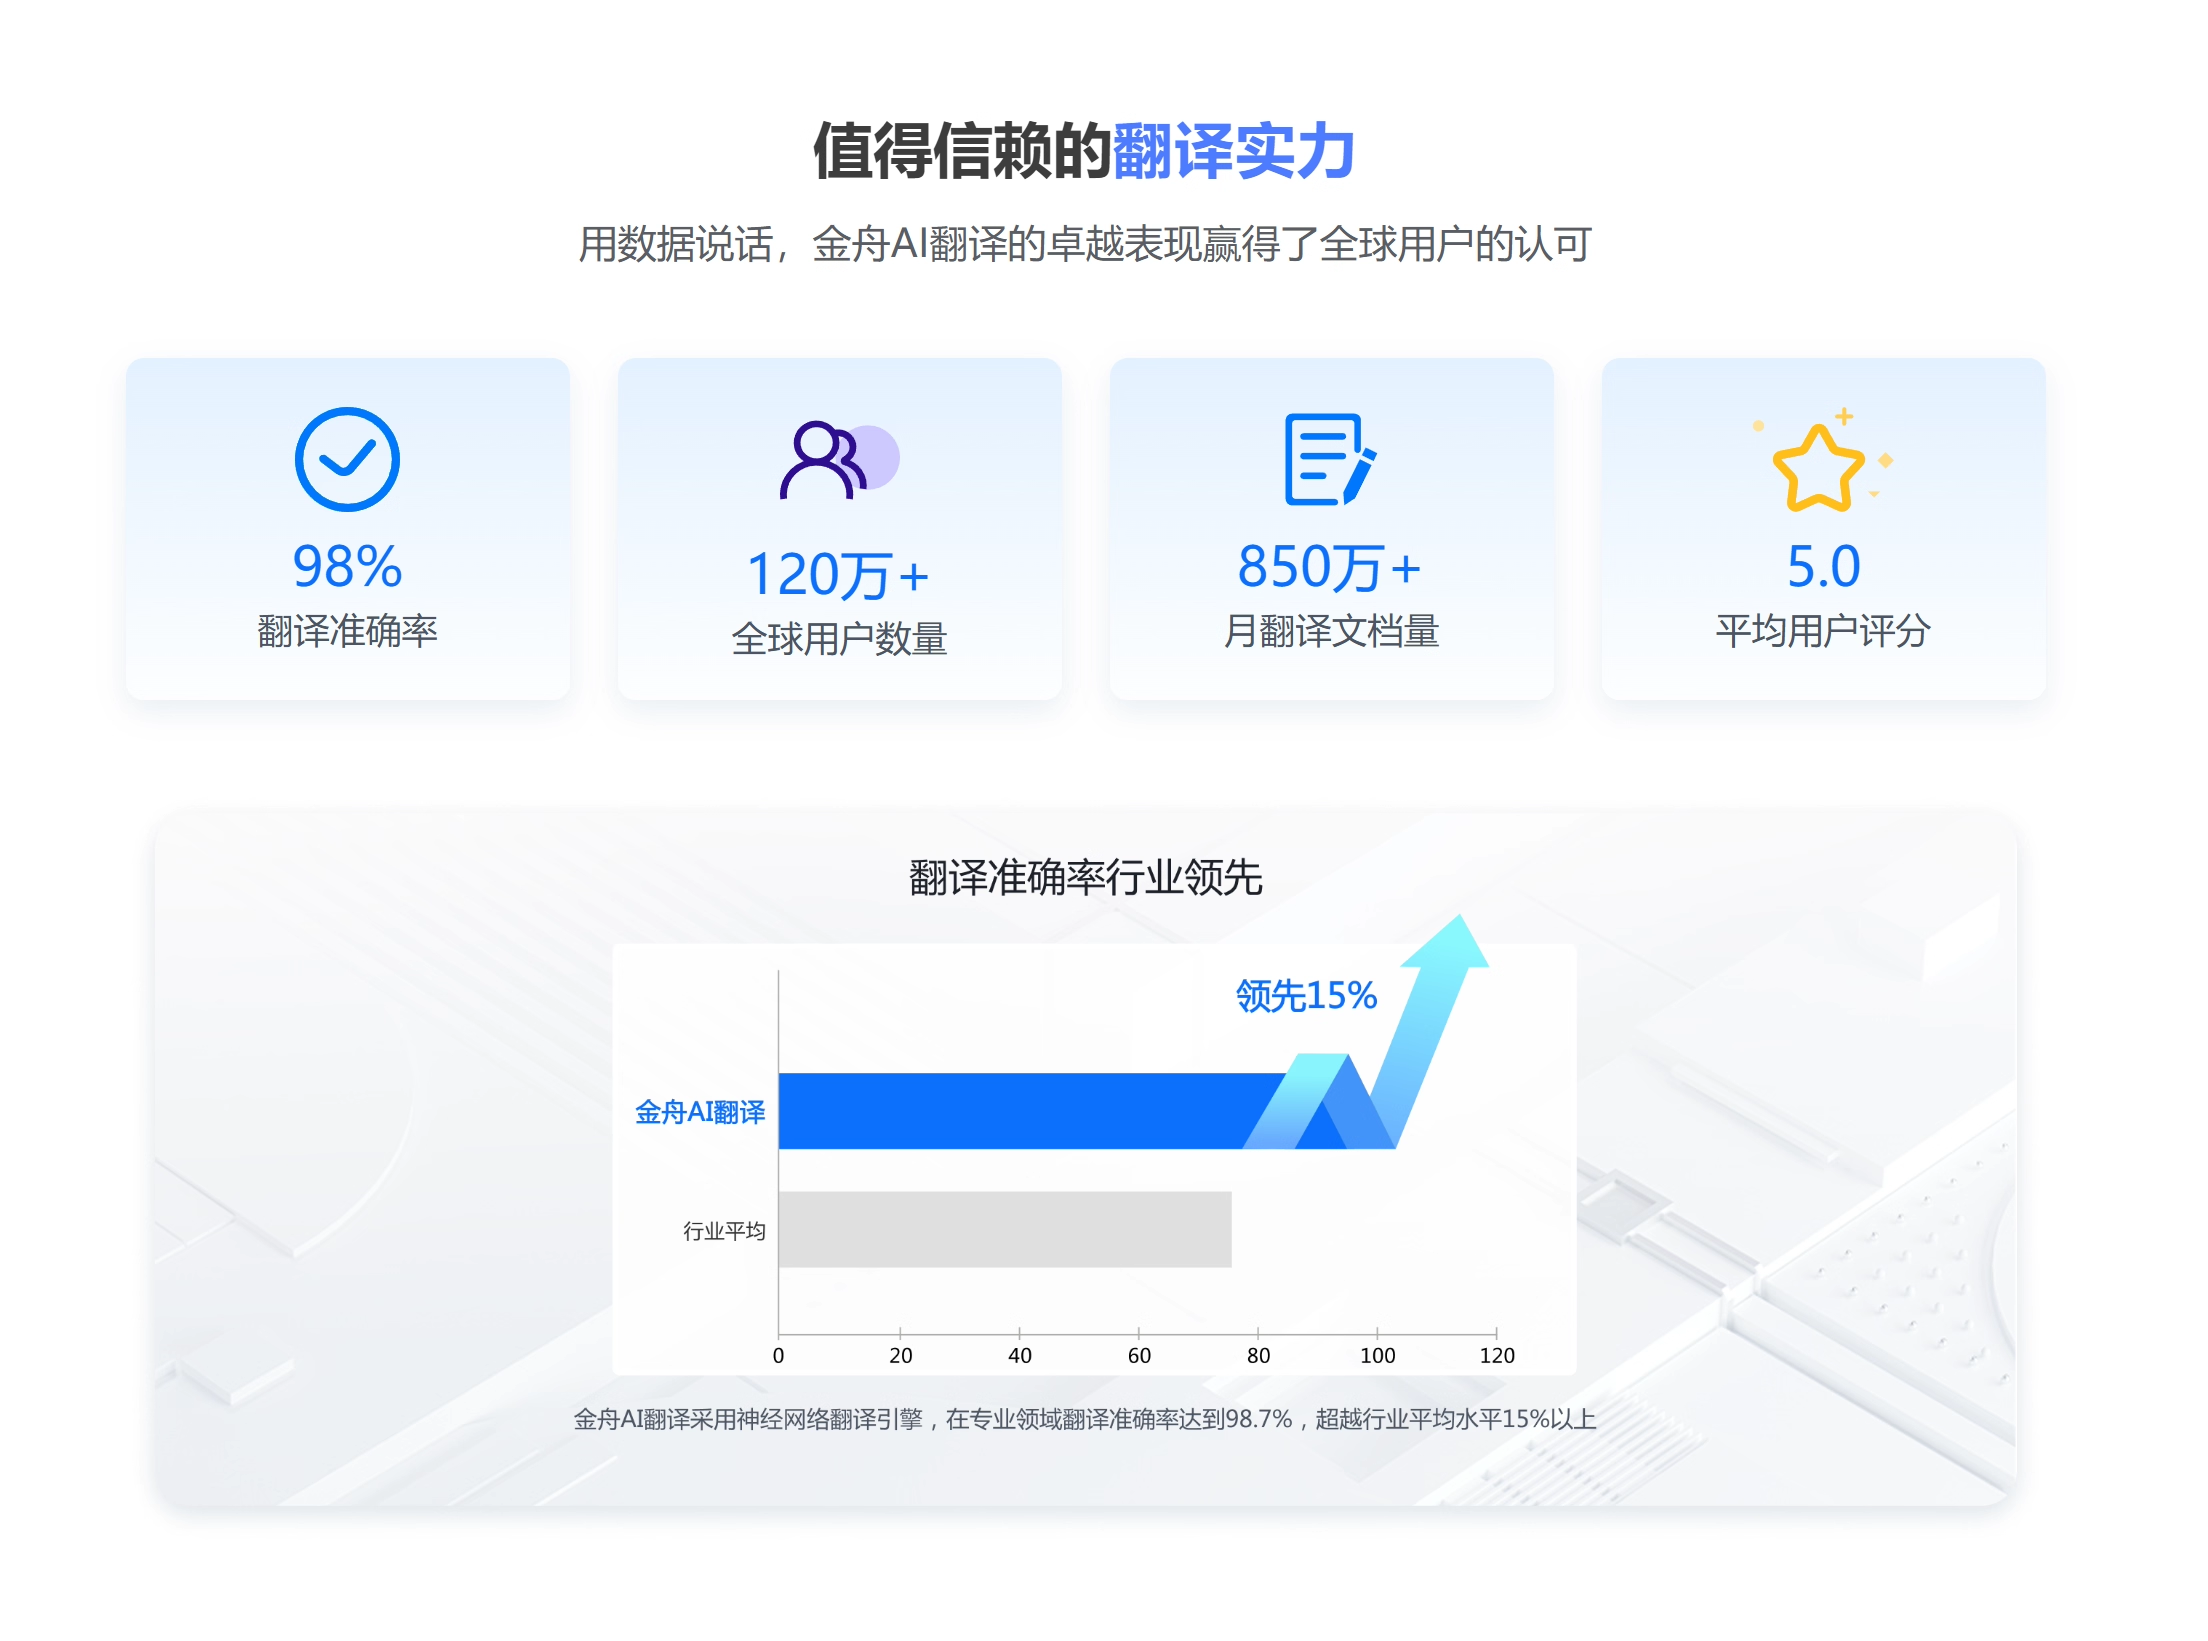
Task: Click the 平均用户评分 card label
Action: [1823, 631]
